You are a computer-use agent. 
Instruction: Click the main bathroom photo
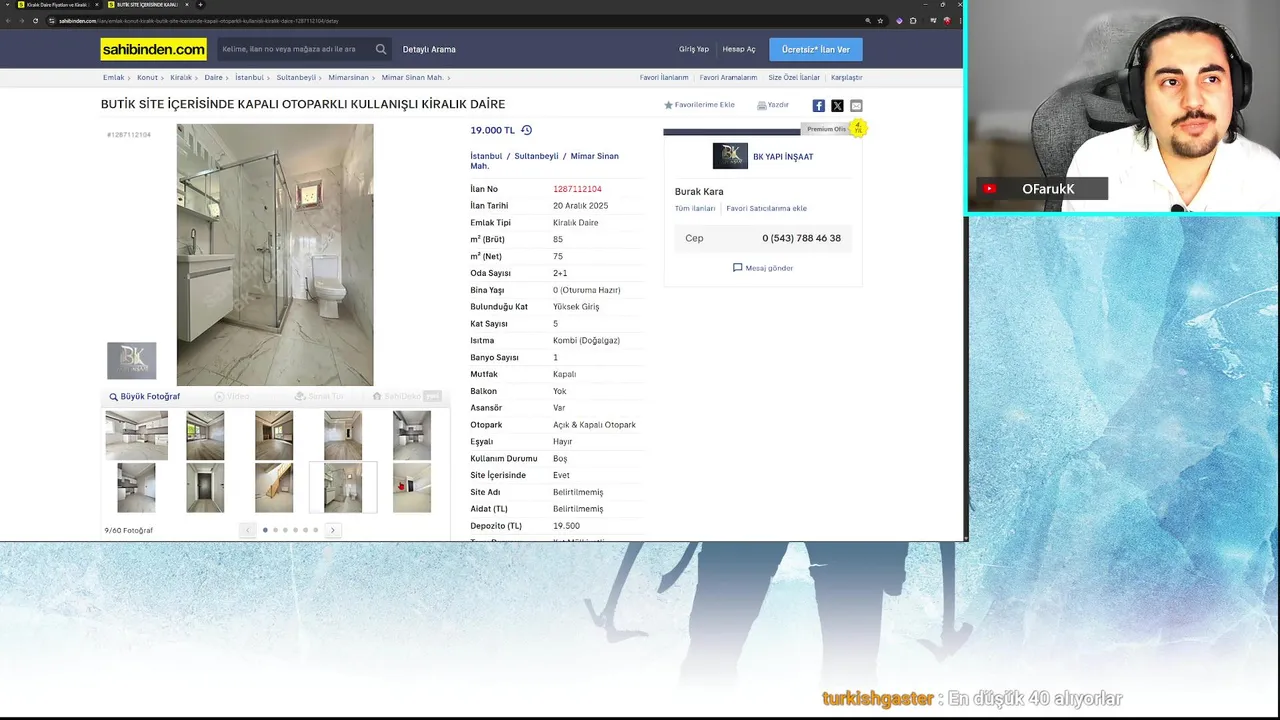275,255
